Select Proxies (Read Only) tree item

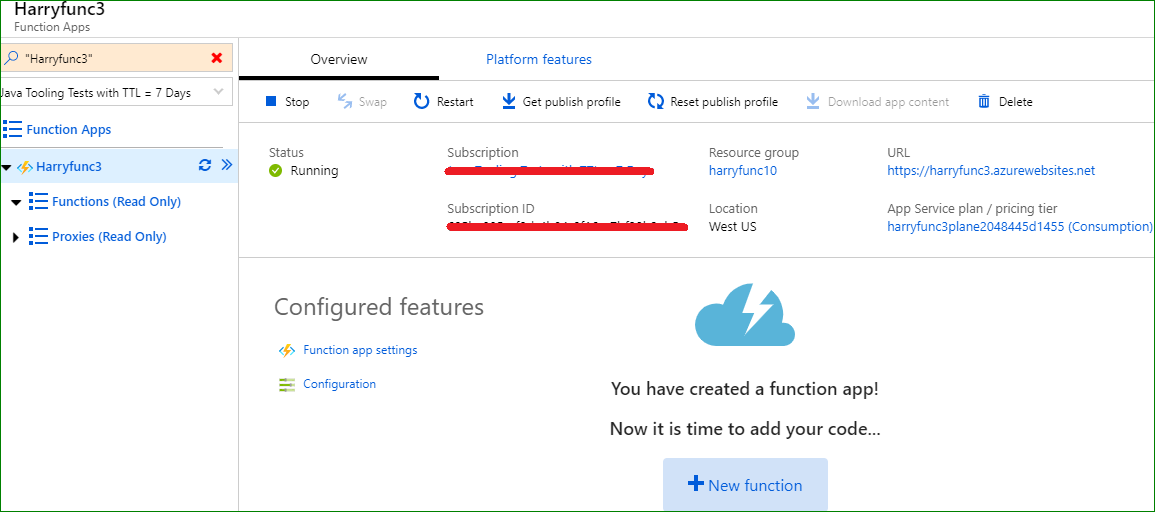pos(109,236)
